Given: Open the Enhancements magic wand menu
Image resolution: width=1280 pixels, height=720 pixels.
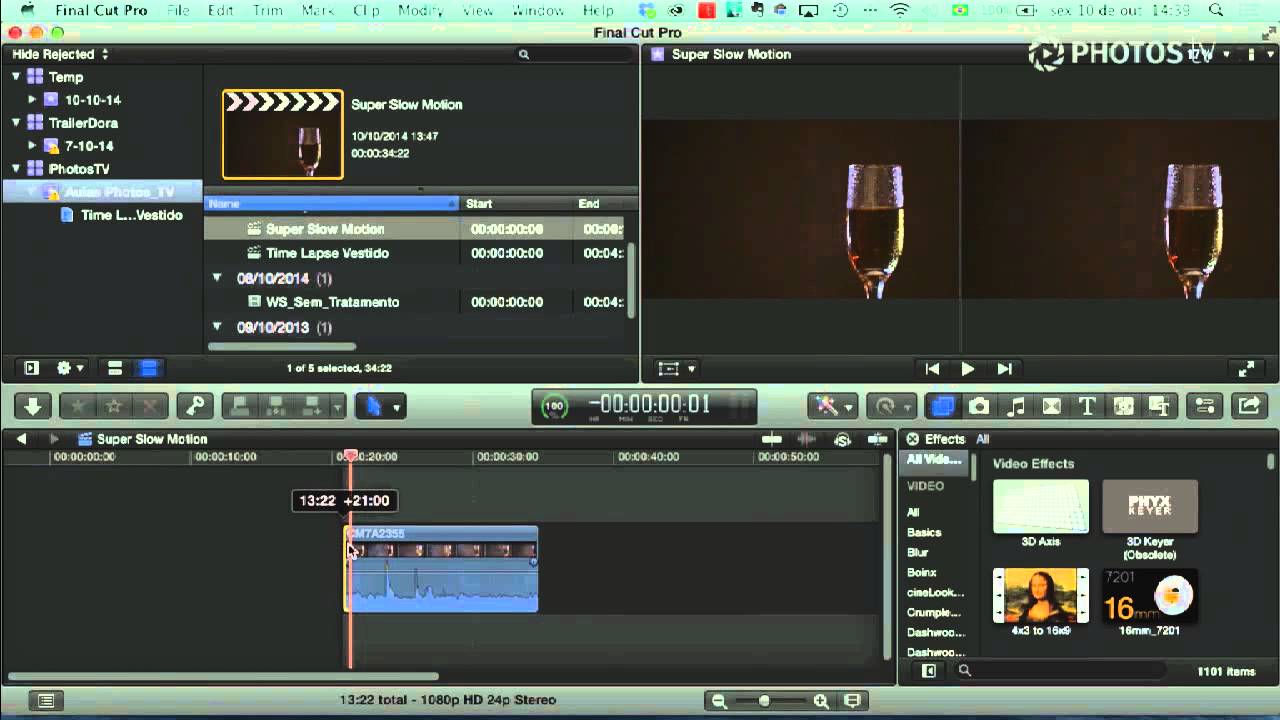Looking at the screenshot, I should (x=833, y=406).
